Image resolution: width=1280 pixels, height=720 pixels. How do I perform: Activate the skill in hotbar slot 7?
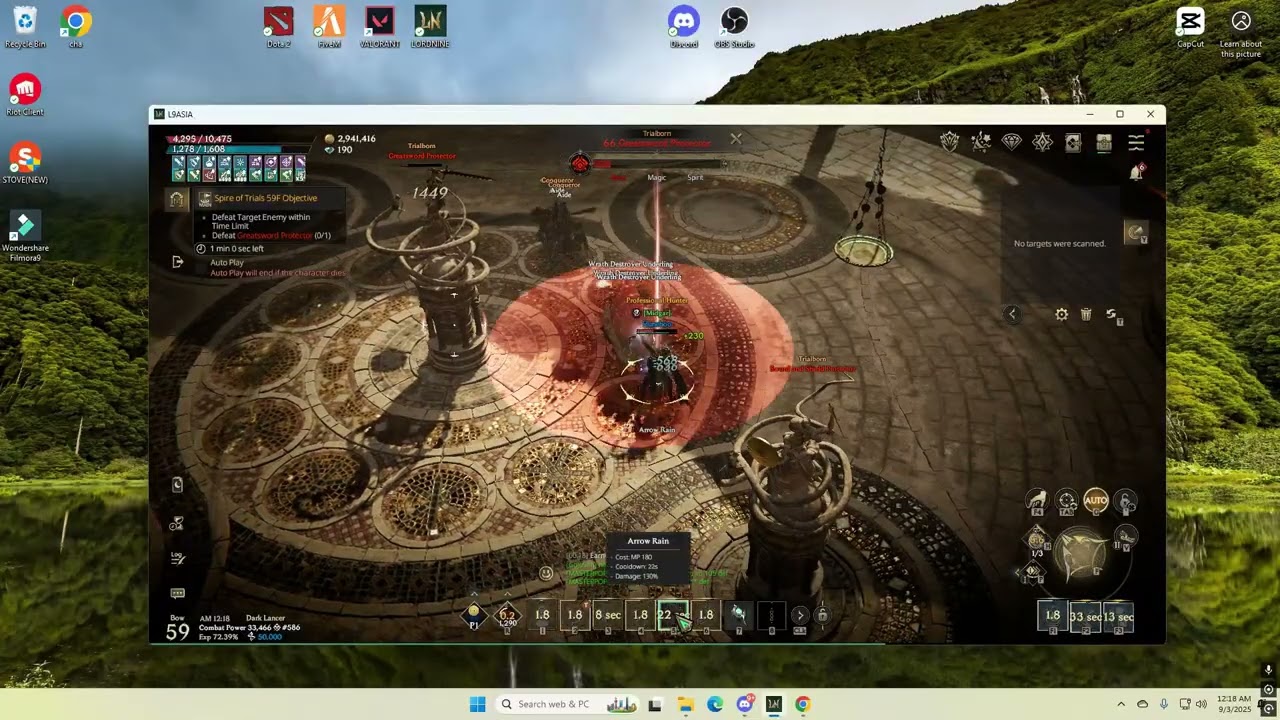(738, 616)
